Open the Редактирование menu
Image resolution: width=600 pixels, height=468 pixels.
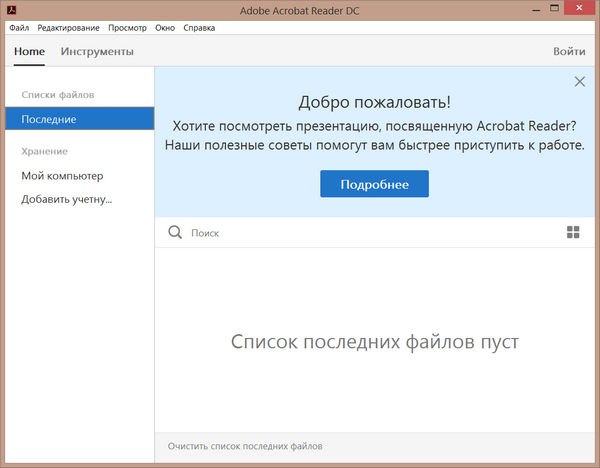68,28
